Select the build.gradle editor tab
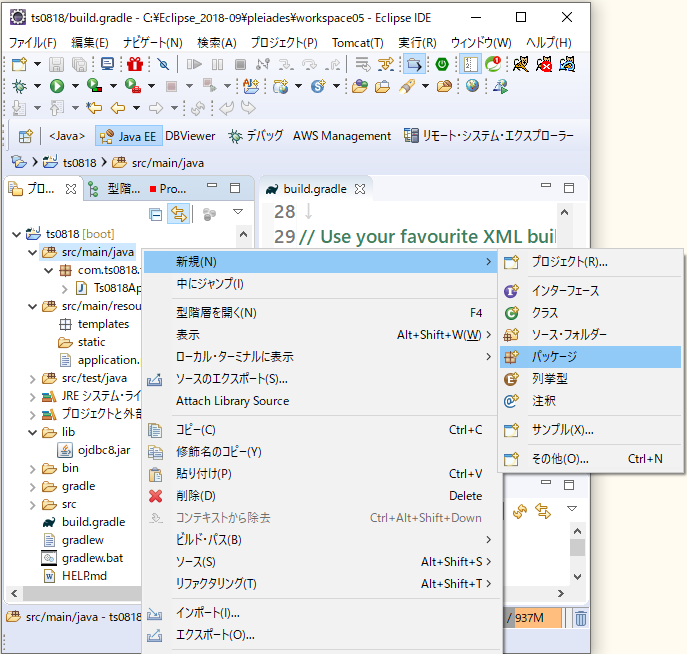This screenshot has width=687, height=654. [x=314, y=189]
